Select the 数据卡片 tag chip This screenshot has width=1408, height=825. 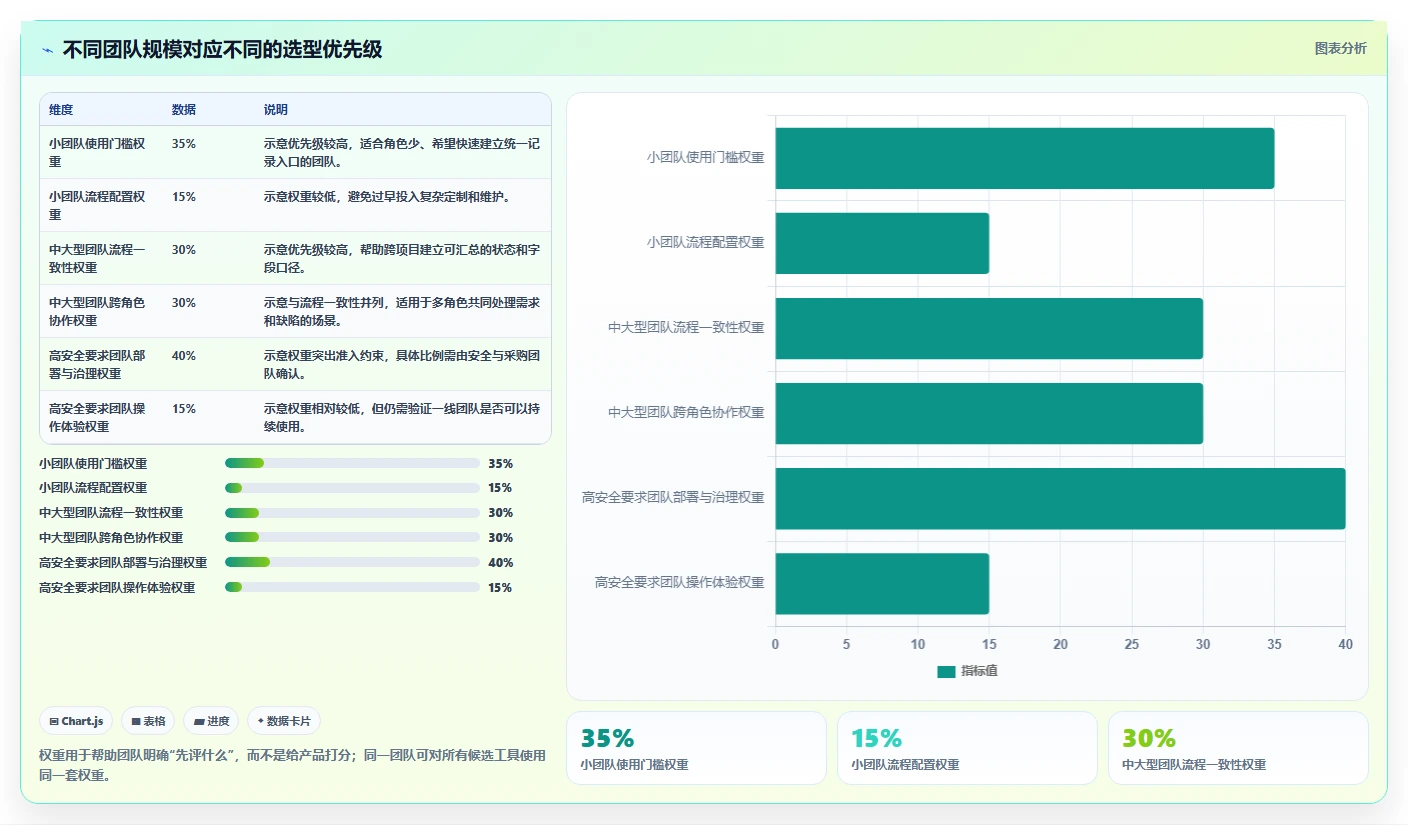click(x=284, y=721)
